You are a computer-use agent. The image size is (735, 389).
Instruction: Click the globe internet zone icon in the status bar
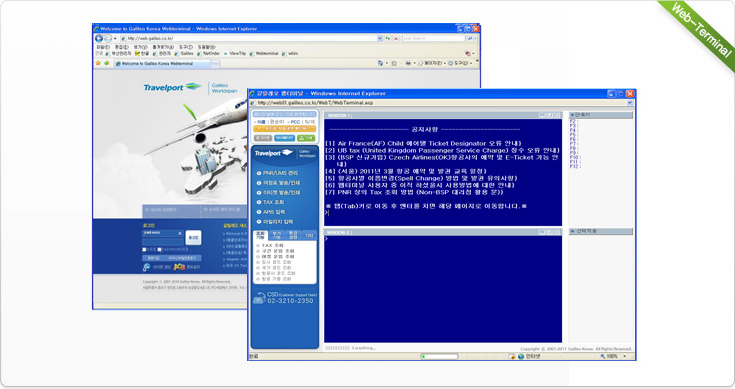click(x=521, y=357)
